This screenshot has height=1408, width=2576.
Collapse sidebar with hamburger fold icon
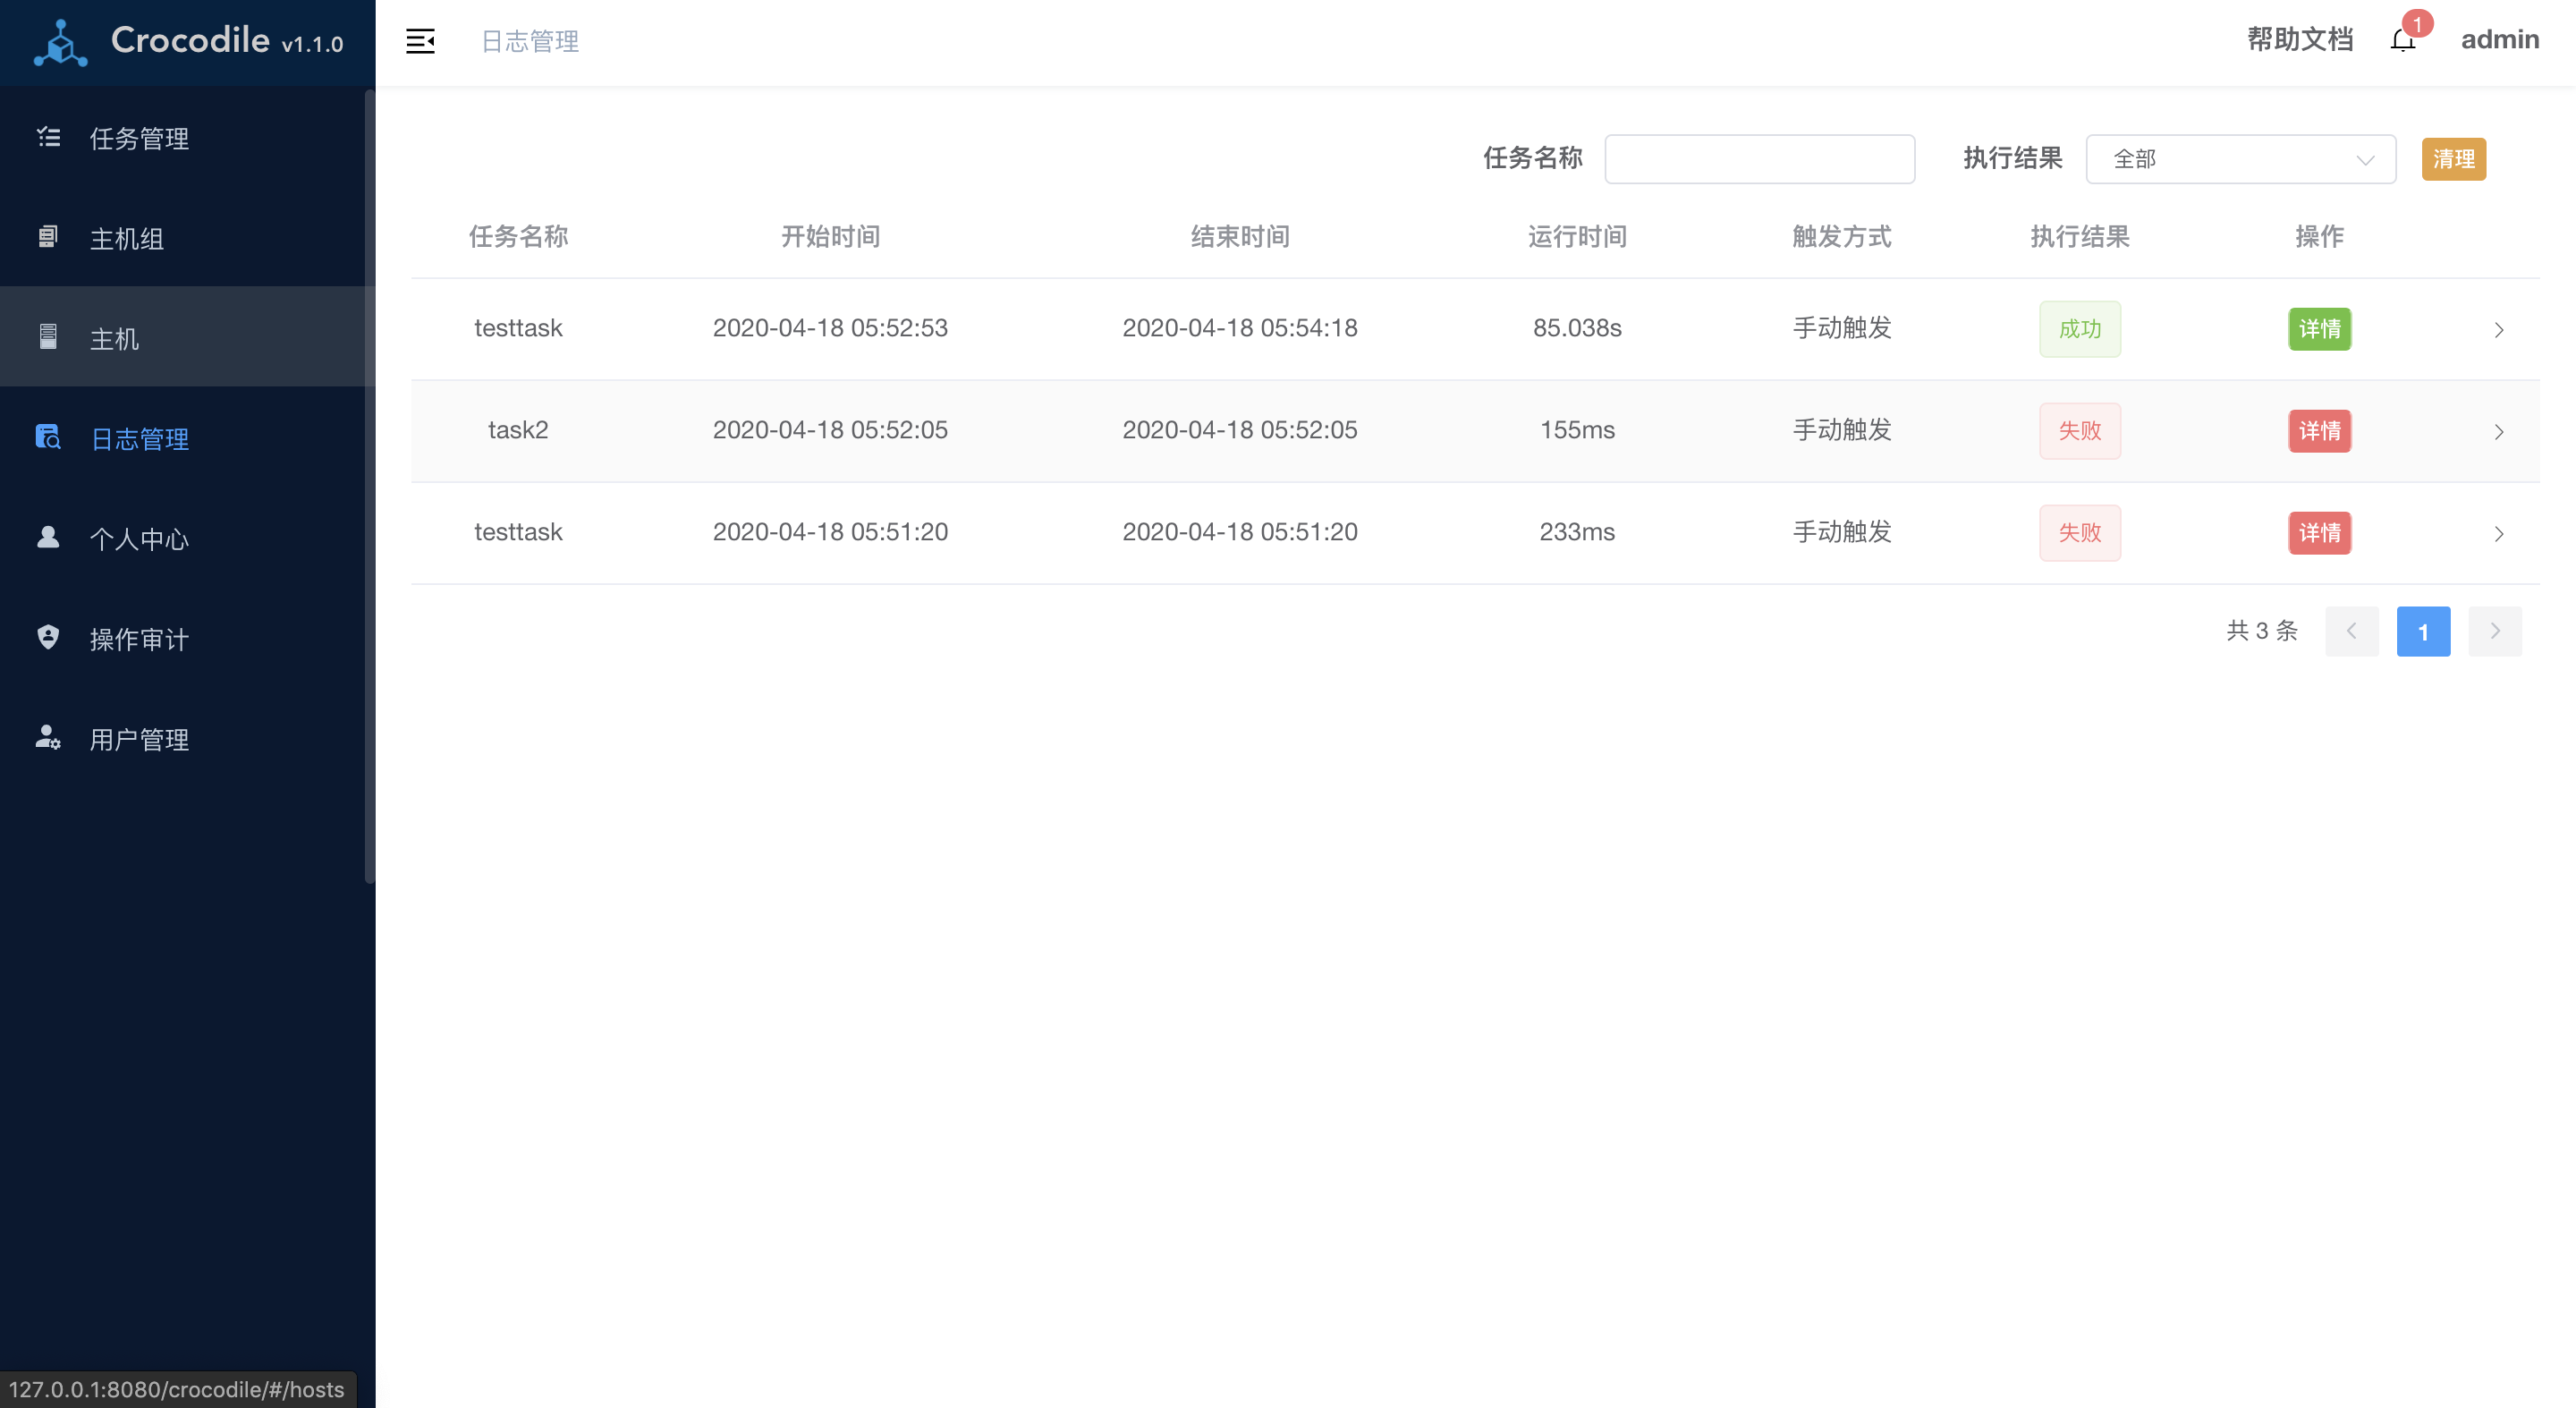[x=420, y=41]
